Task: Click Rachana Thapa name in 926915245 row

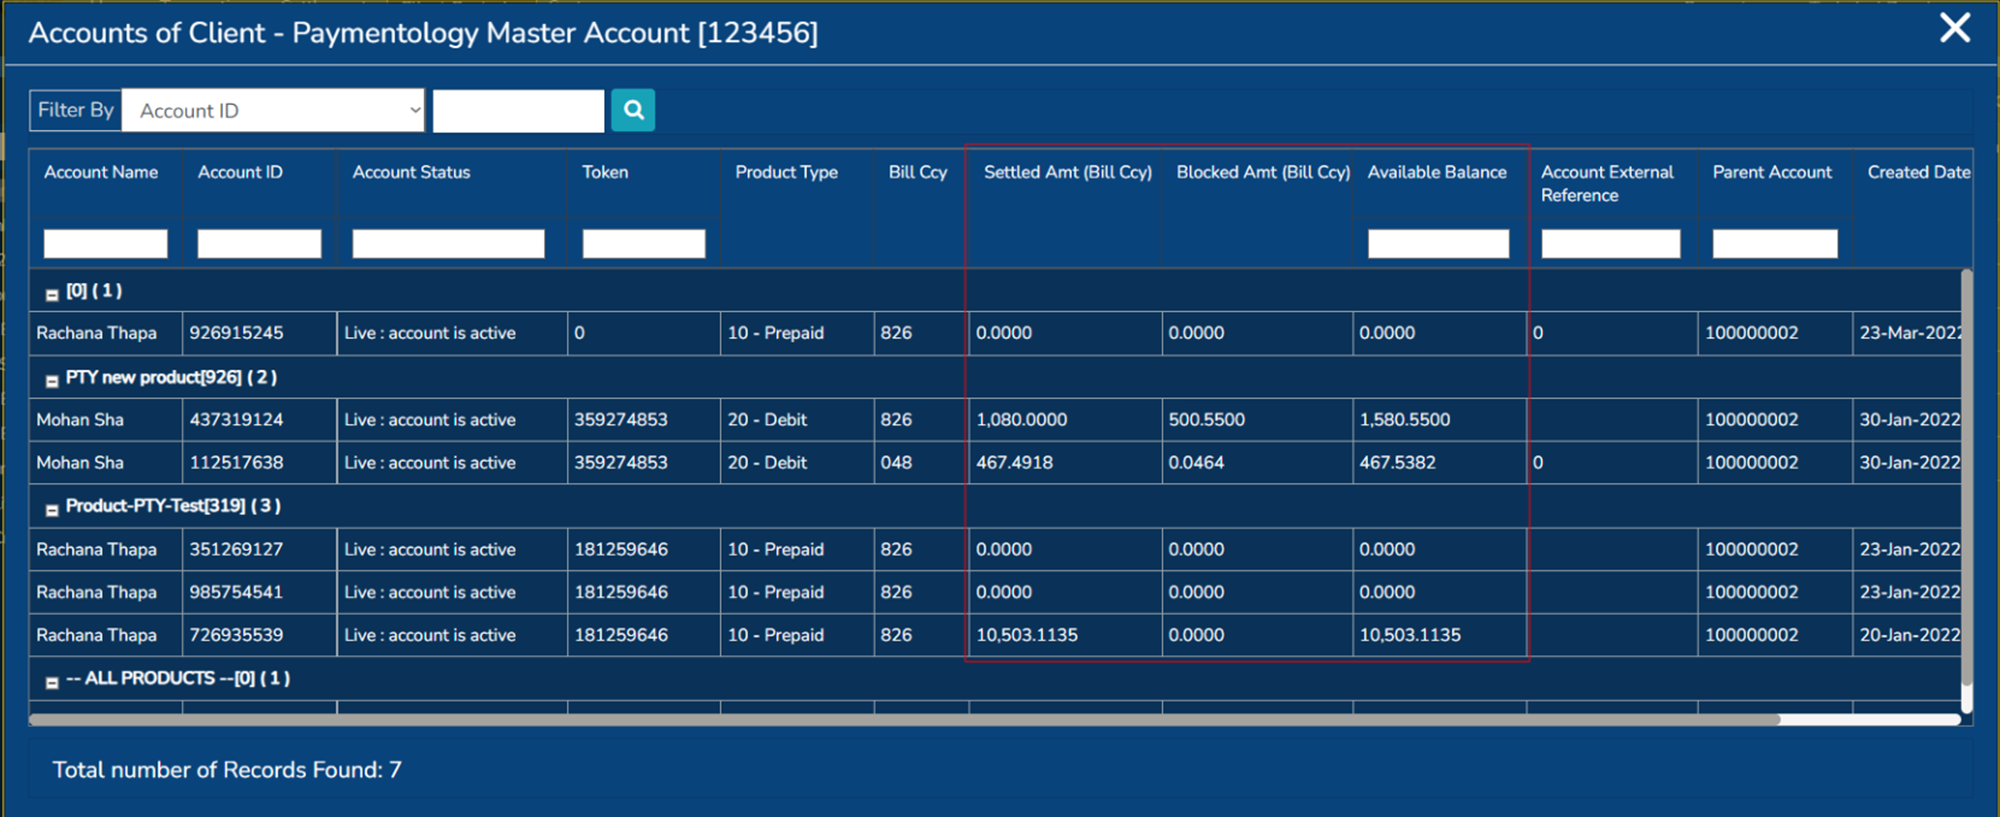Action: pyautogui.click(x=97, y=333)
